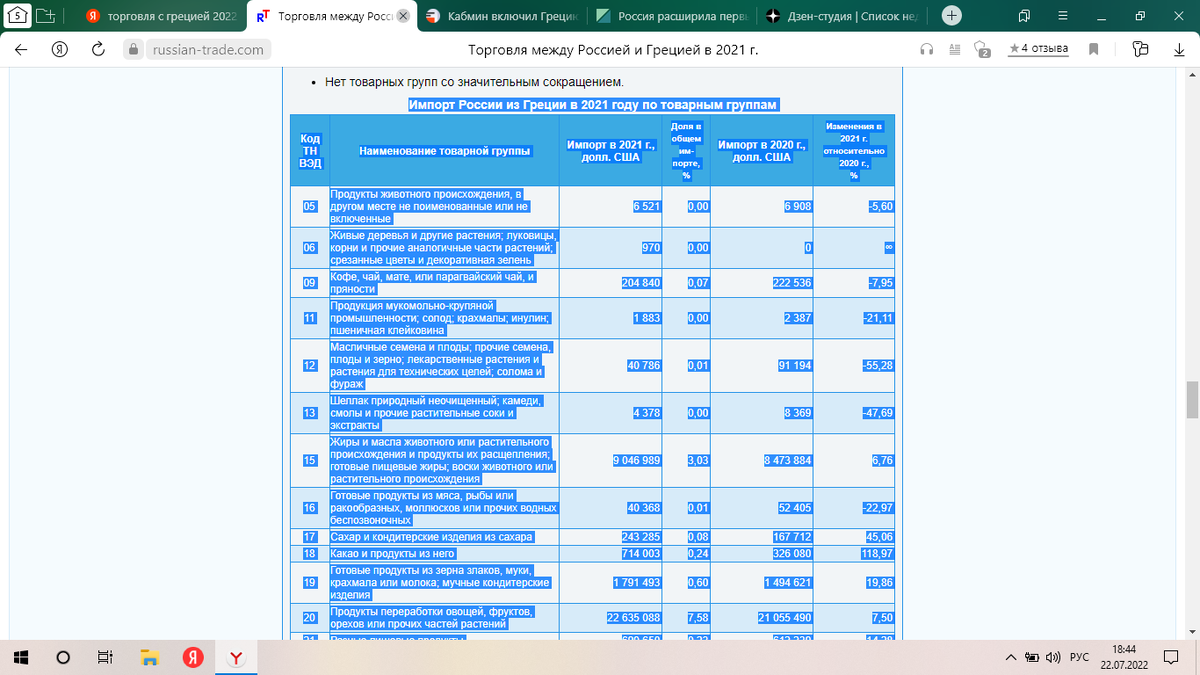Focus the russian-trade.com address field
The height and width of the screenshot is (675, 1200).
pyautogui.click(x=208, y=49)
